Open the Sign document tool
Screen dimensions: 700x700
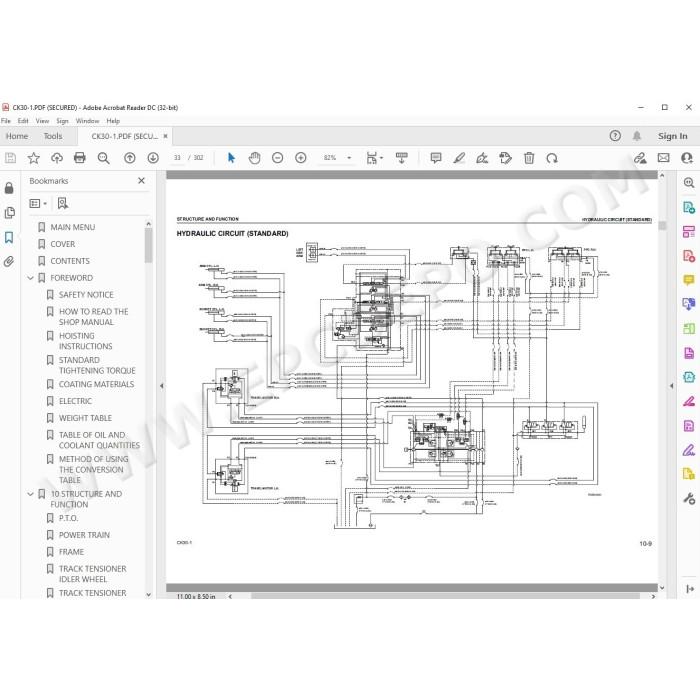click(x=482, y=158)
